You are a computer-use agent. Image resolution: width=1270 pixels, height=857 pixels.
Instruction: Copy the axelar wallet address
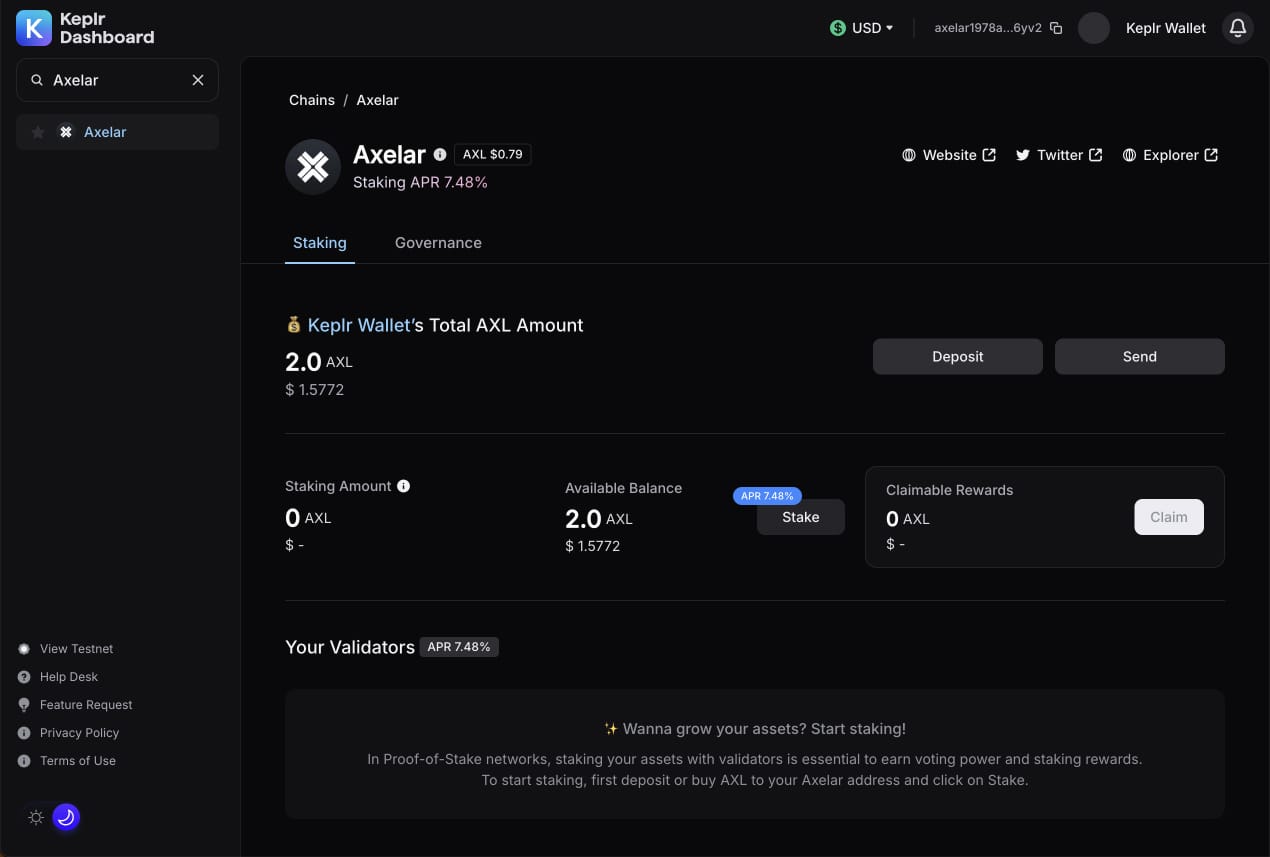coord(1056,28)
